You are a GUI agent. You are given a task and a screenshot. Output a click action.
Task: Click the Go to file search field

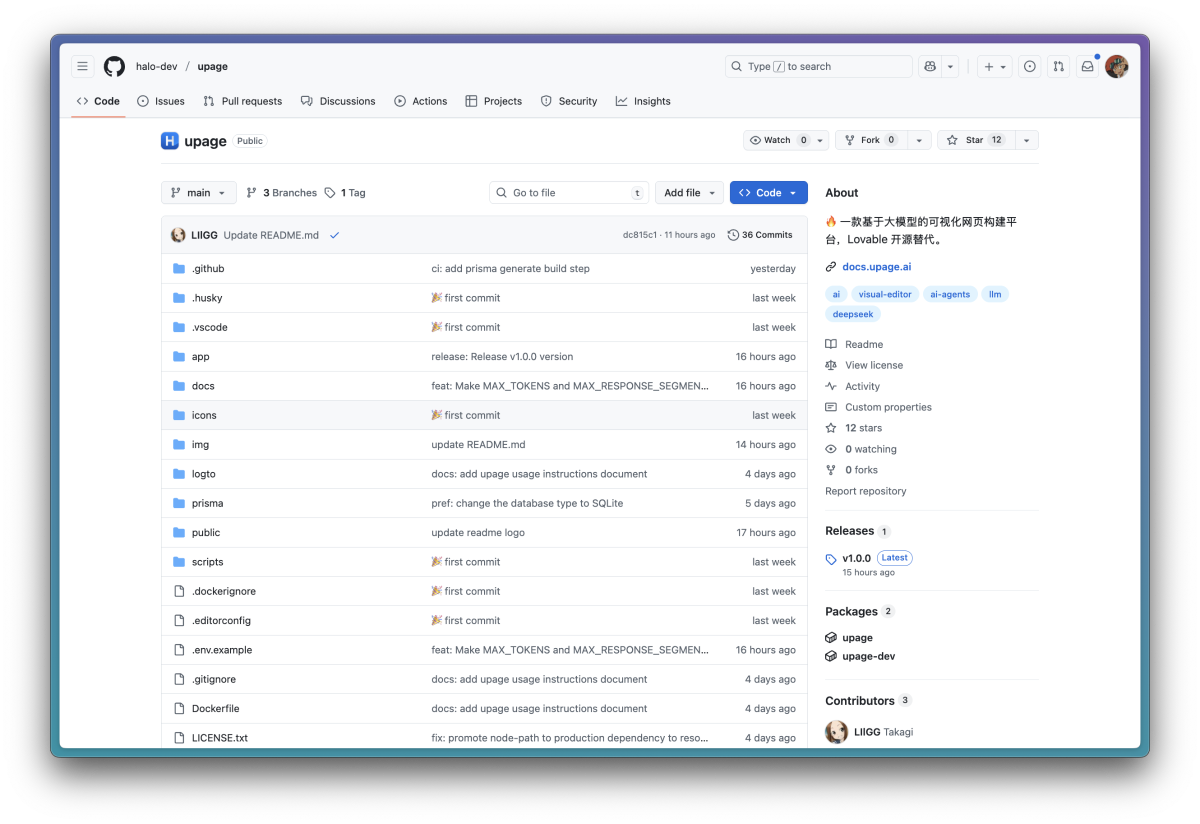point(568,193)
